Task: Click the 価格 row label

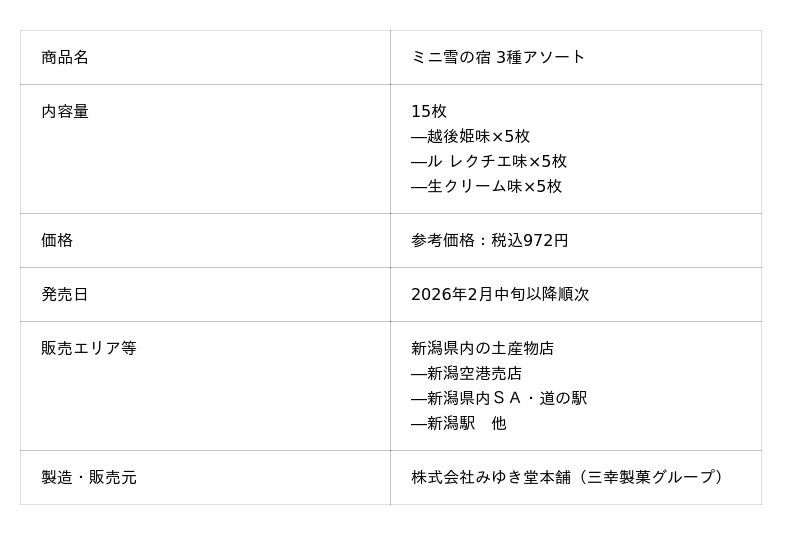Action: (57, 240)
